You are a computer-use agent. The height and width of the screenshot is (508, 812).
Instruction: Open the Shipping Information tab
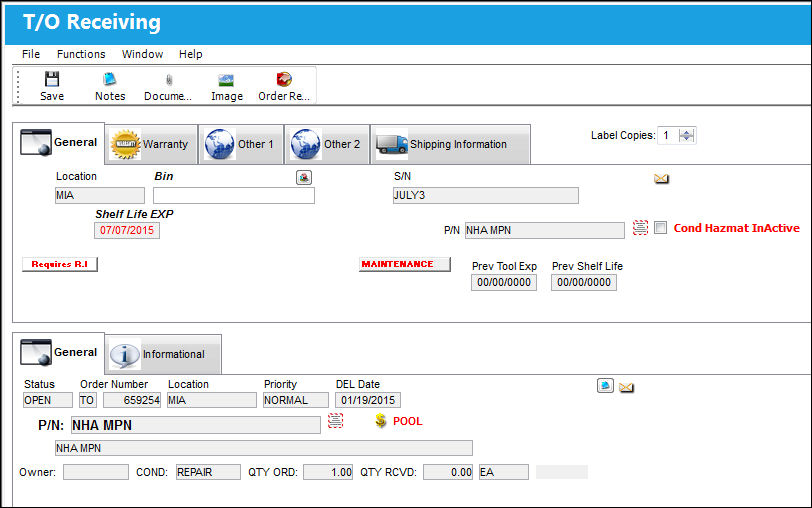point(450,144)
